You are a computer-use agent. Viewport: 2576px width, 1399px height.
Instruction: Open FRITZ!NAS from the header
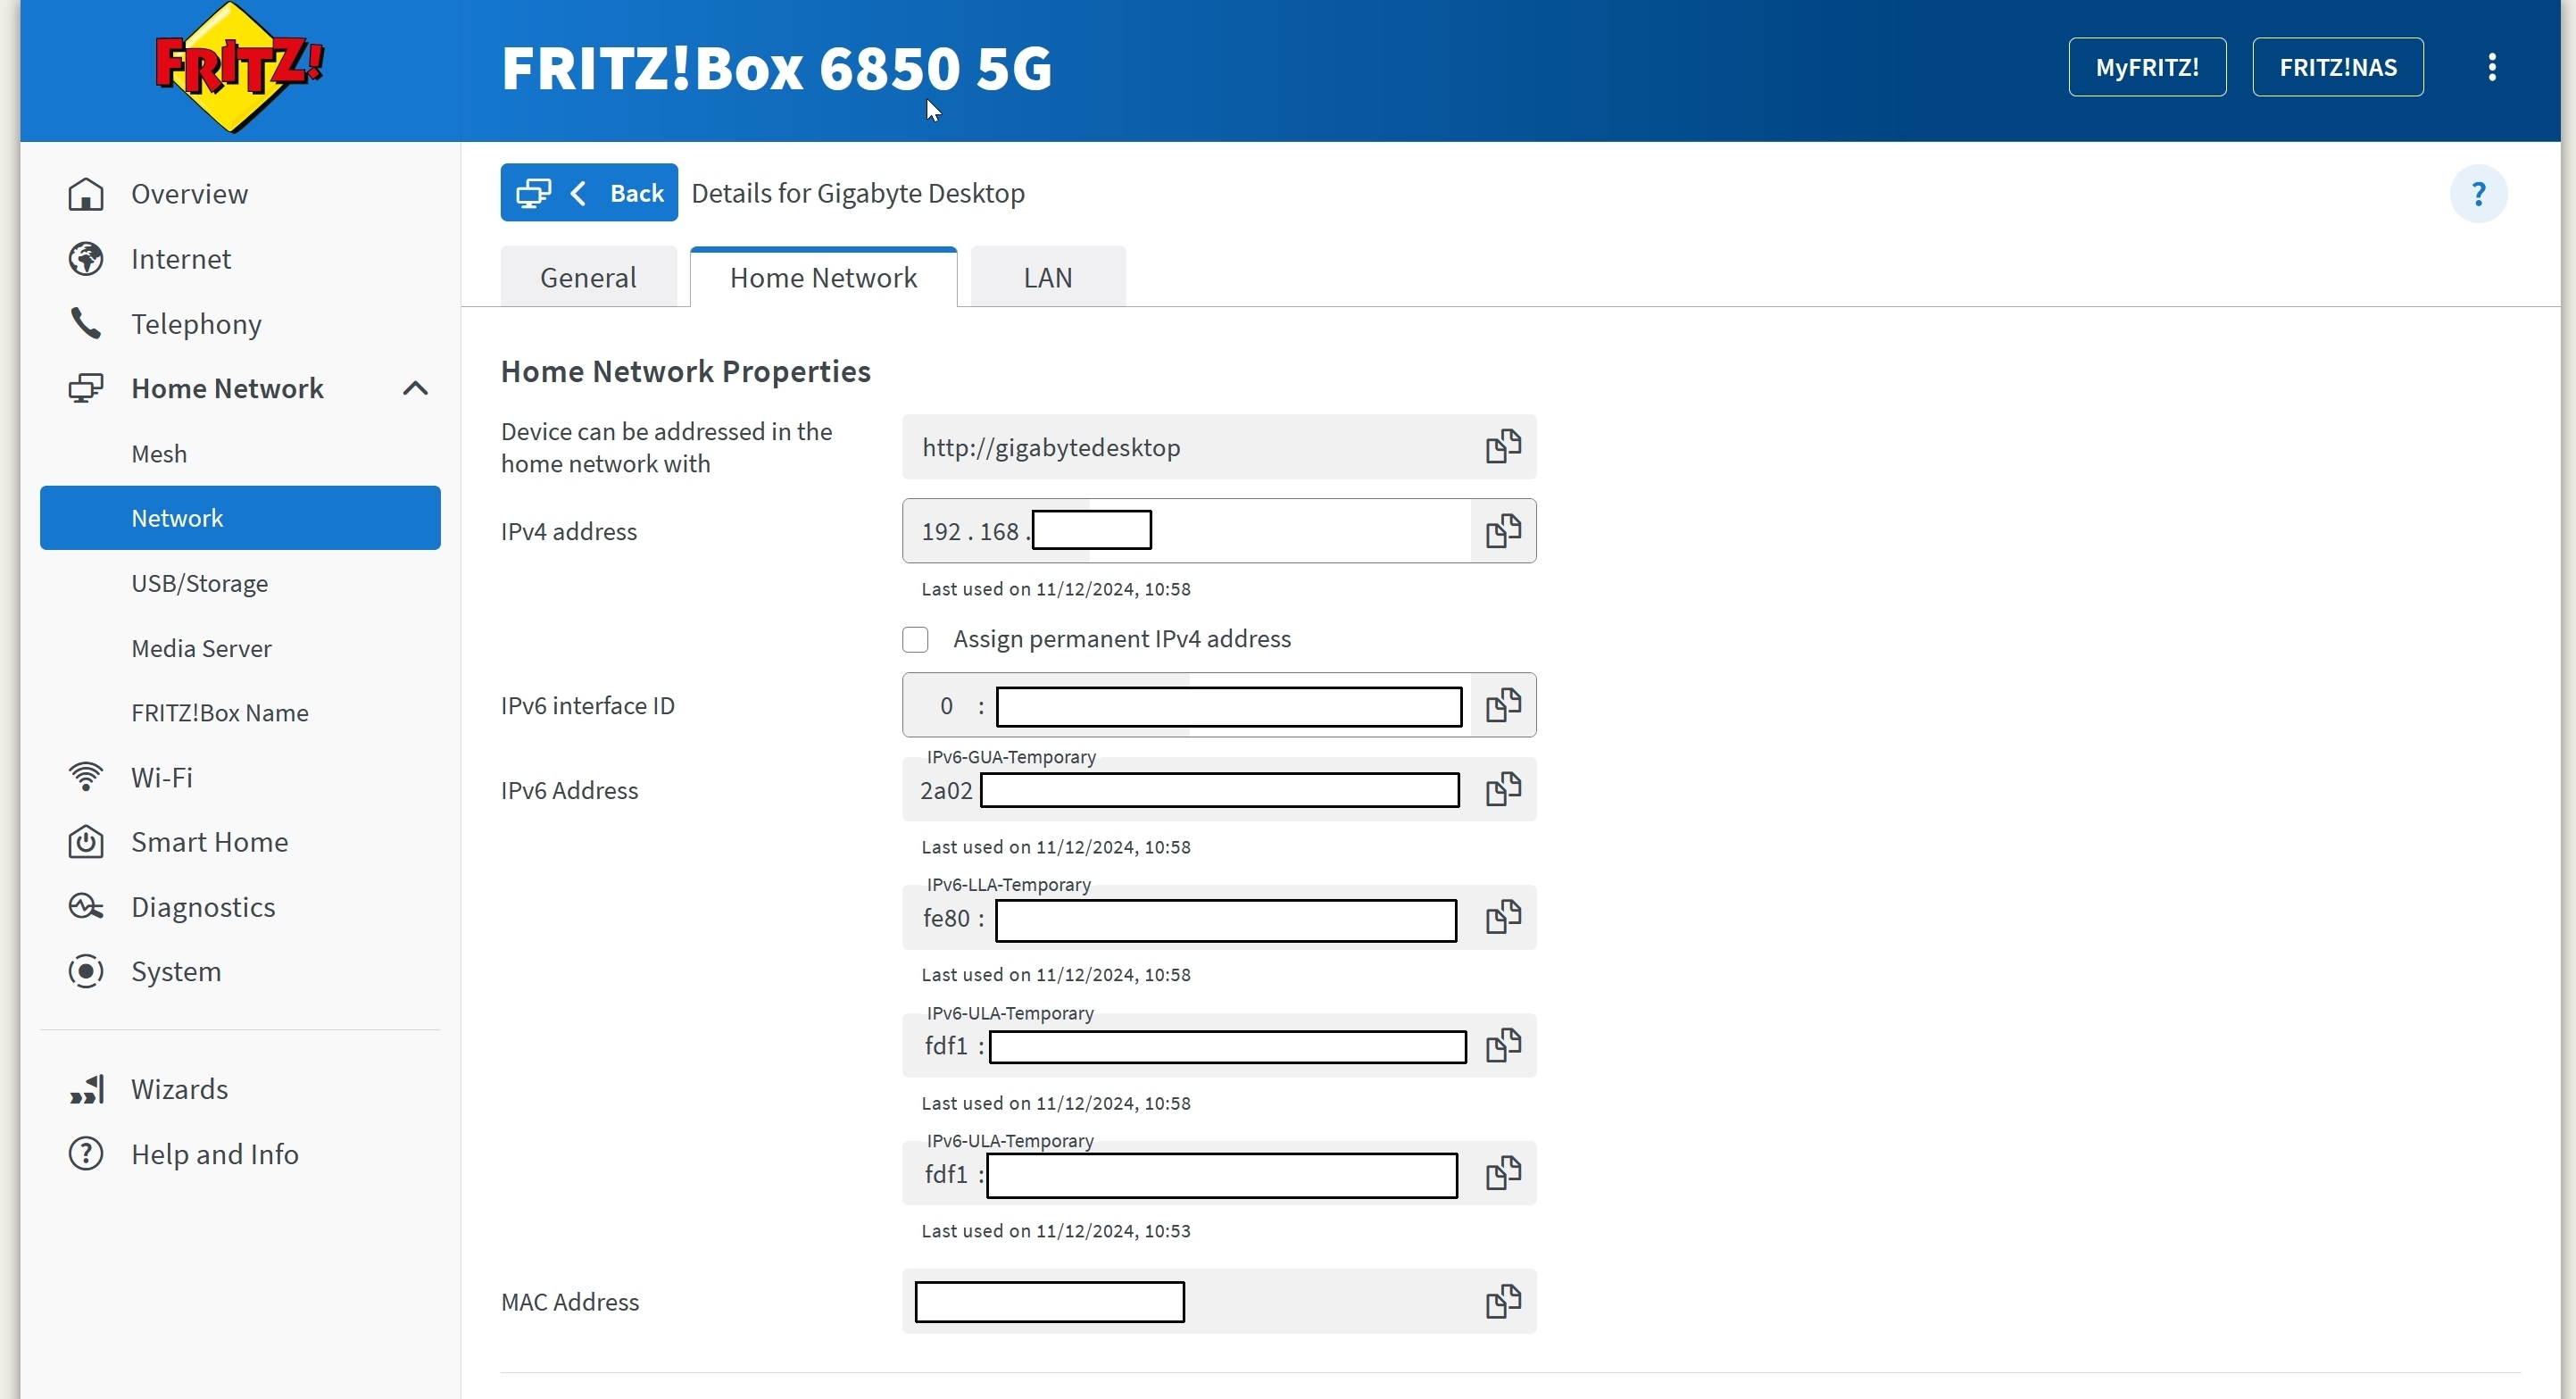2337,67
